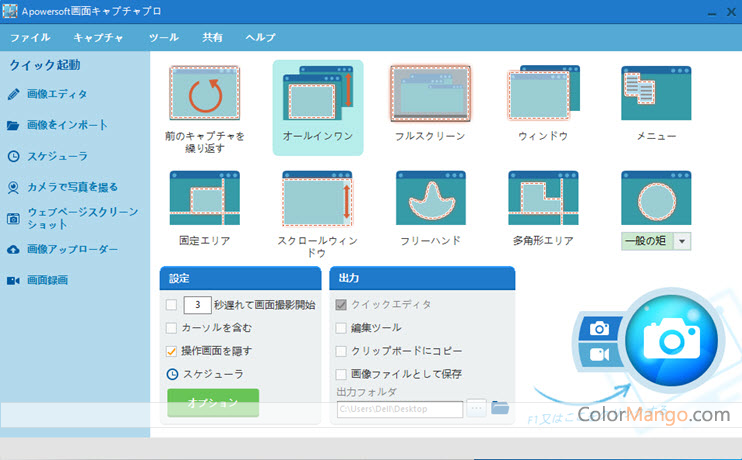Image resolution: width=742 pixels, height=460 pixels.
Task: Pick the 固定エリア capture icon
Action: (204, 197)
